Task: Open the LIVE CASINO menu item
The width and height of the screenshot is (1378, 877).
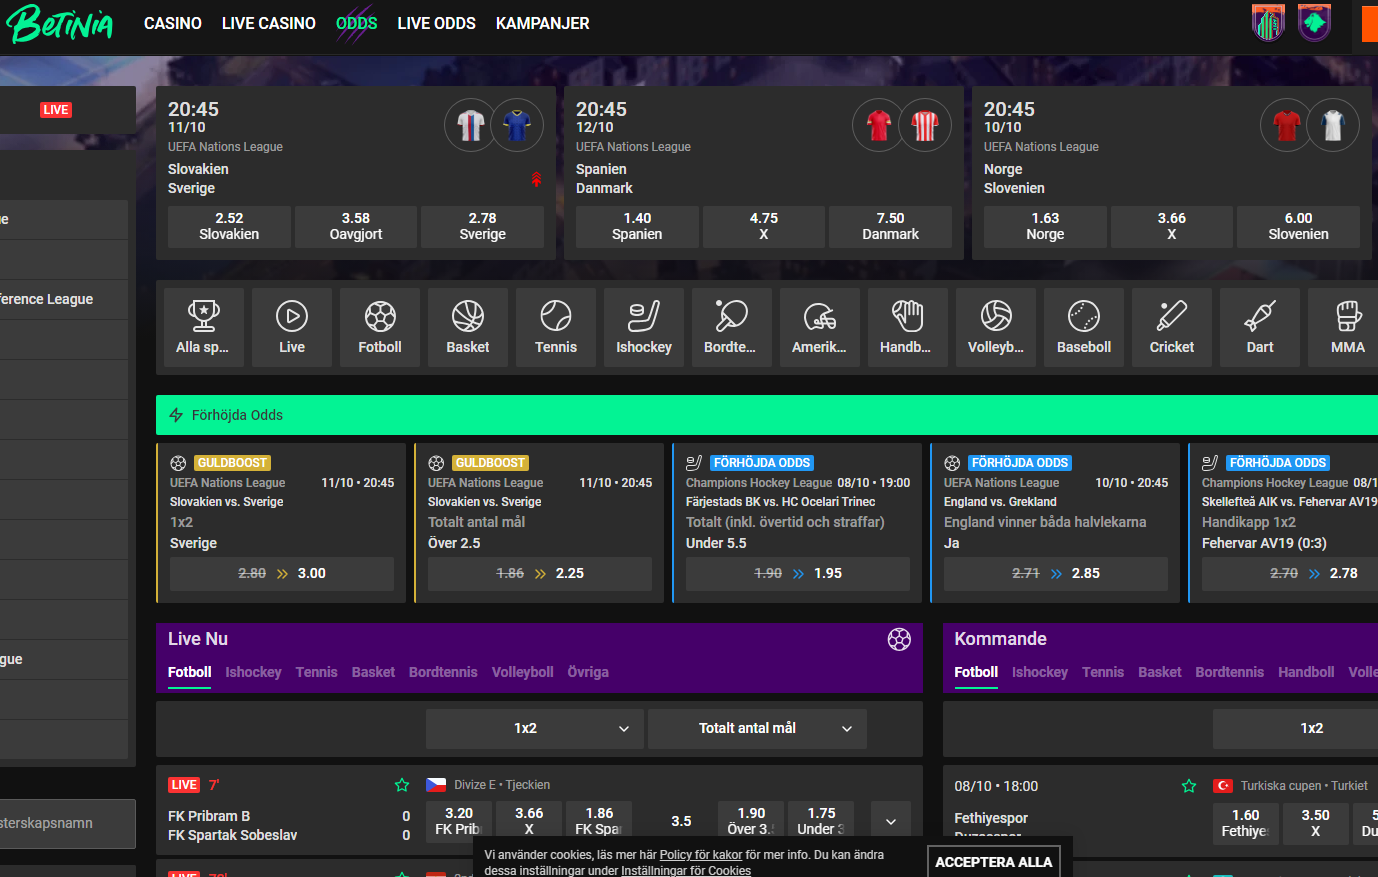Action: tap(268, 23)
